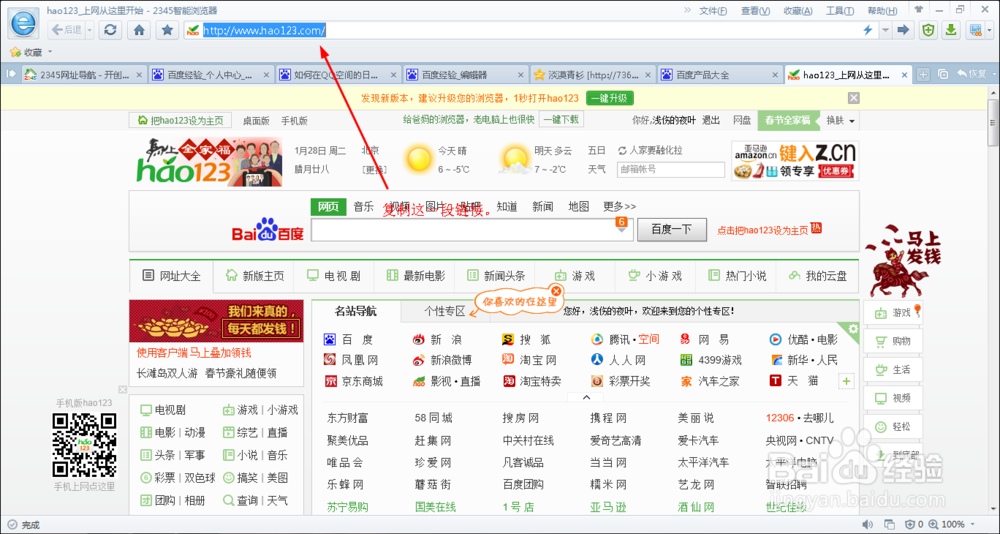Open the 后退 history dropdown arrow
This screenshot has height=534, width=1000.
pyautogui.click(x=89, y=30)
